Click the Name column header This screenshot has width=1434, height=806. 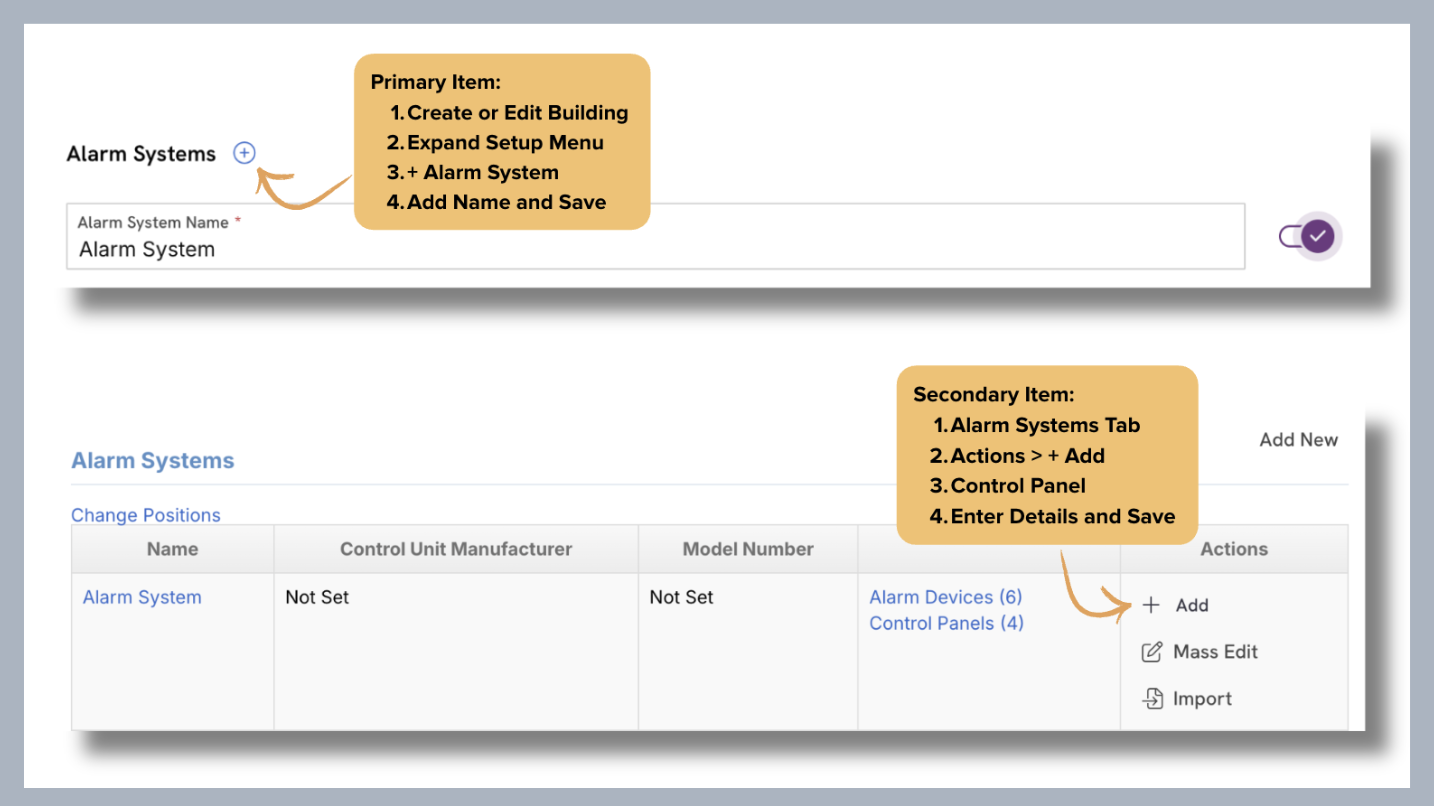click(x=172, y=549)
